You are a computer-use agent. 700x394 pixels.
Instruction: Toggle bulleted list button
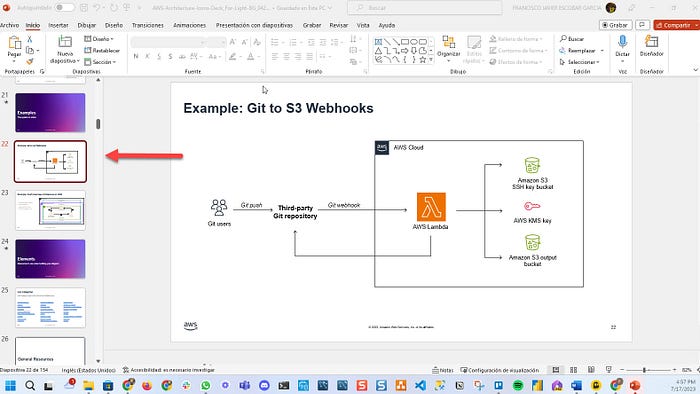pyautogui.click(x=275, y=42)
